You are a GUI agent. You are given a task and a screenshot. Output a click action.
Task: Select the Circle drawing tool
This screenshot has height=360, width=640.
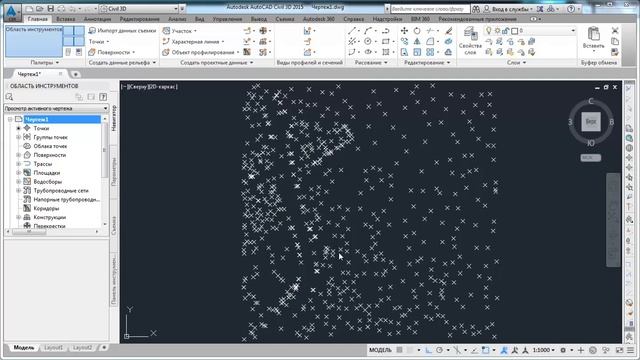click(368, 41)
